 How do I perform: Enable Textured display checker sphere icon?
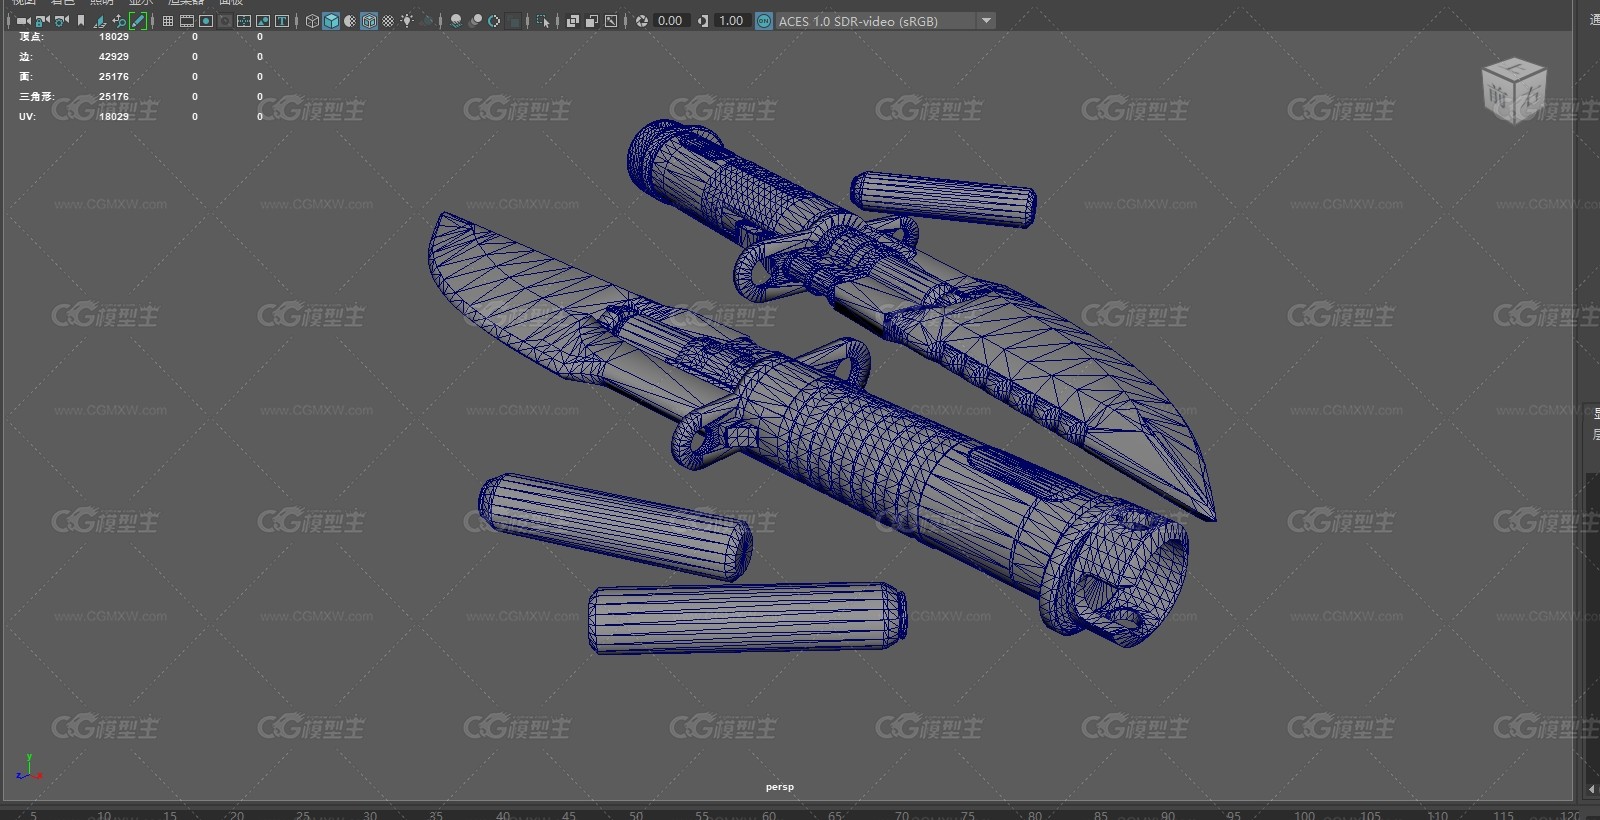pyautogui.click(x=388, y=21)
